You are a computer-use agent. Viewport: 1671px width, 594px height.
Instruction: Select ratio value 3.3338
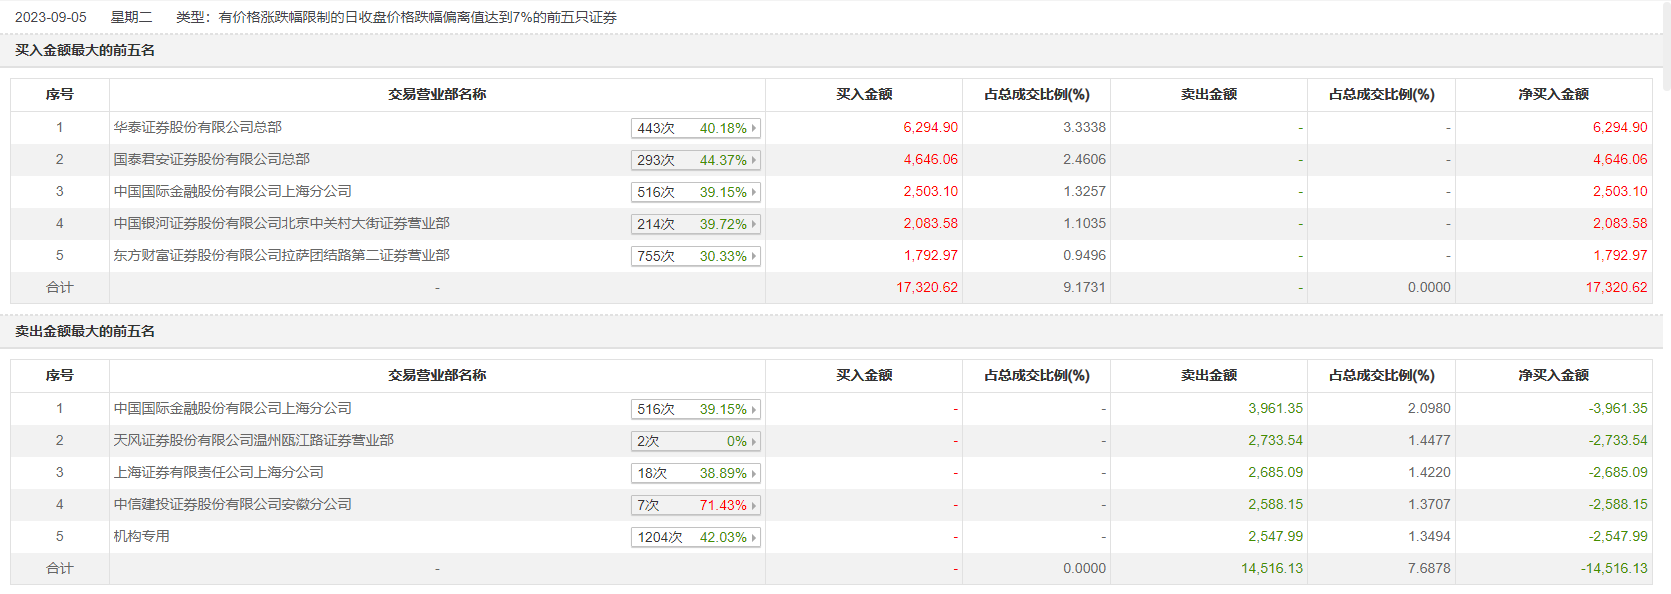[1084, 127]
